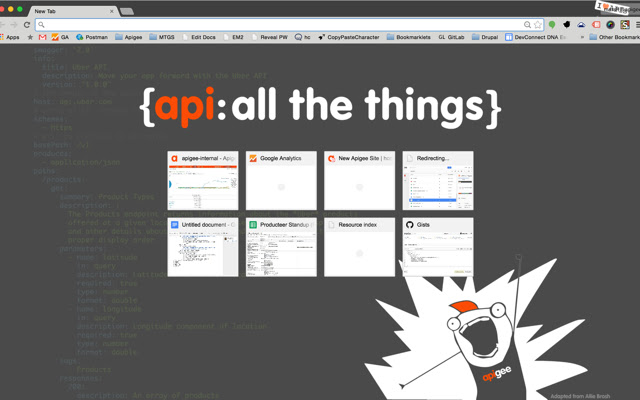
Task: Open the hc bookmark
Action: tap(302, 37)
